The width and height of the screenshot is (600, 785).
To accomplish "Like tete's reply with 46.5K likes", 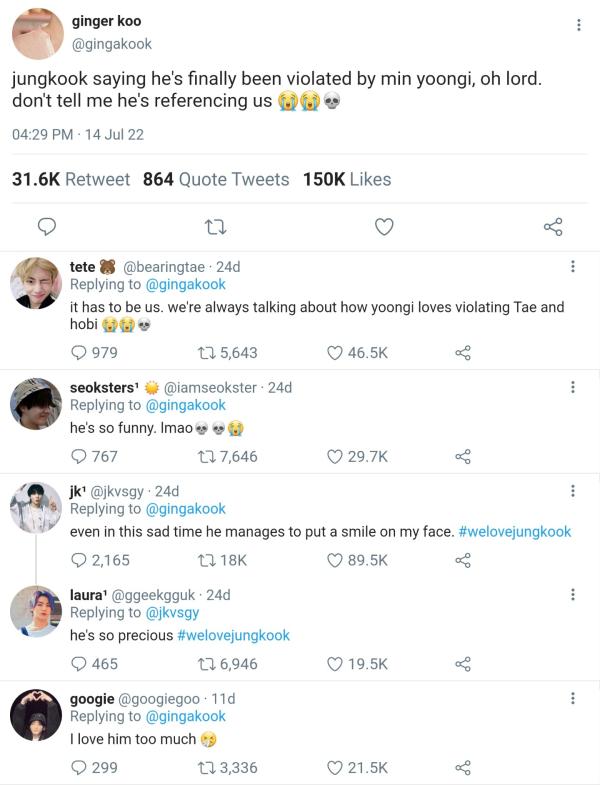I will (x=336, y=352).
